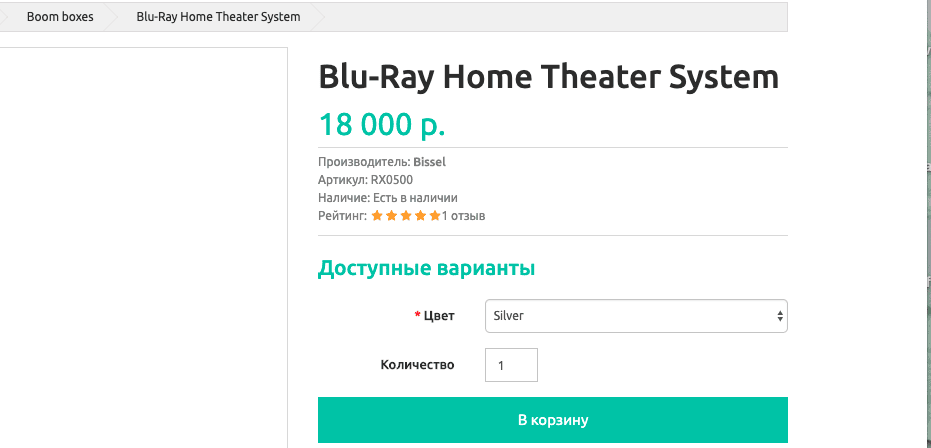
Task: Click the fifth rating star
Action: point(435,216)
